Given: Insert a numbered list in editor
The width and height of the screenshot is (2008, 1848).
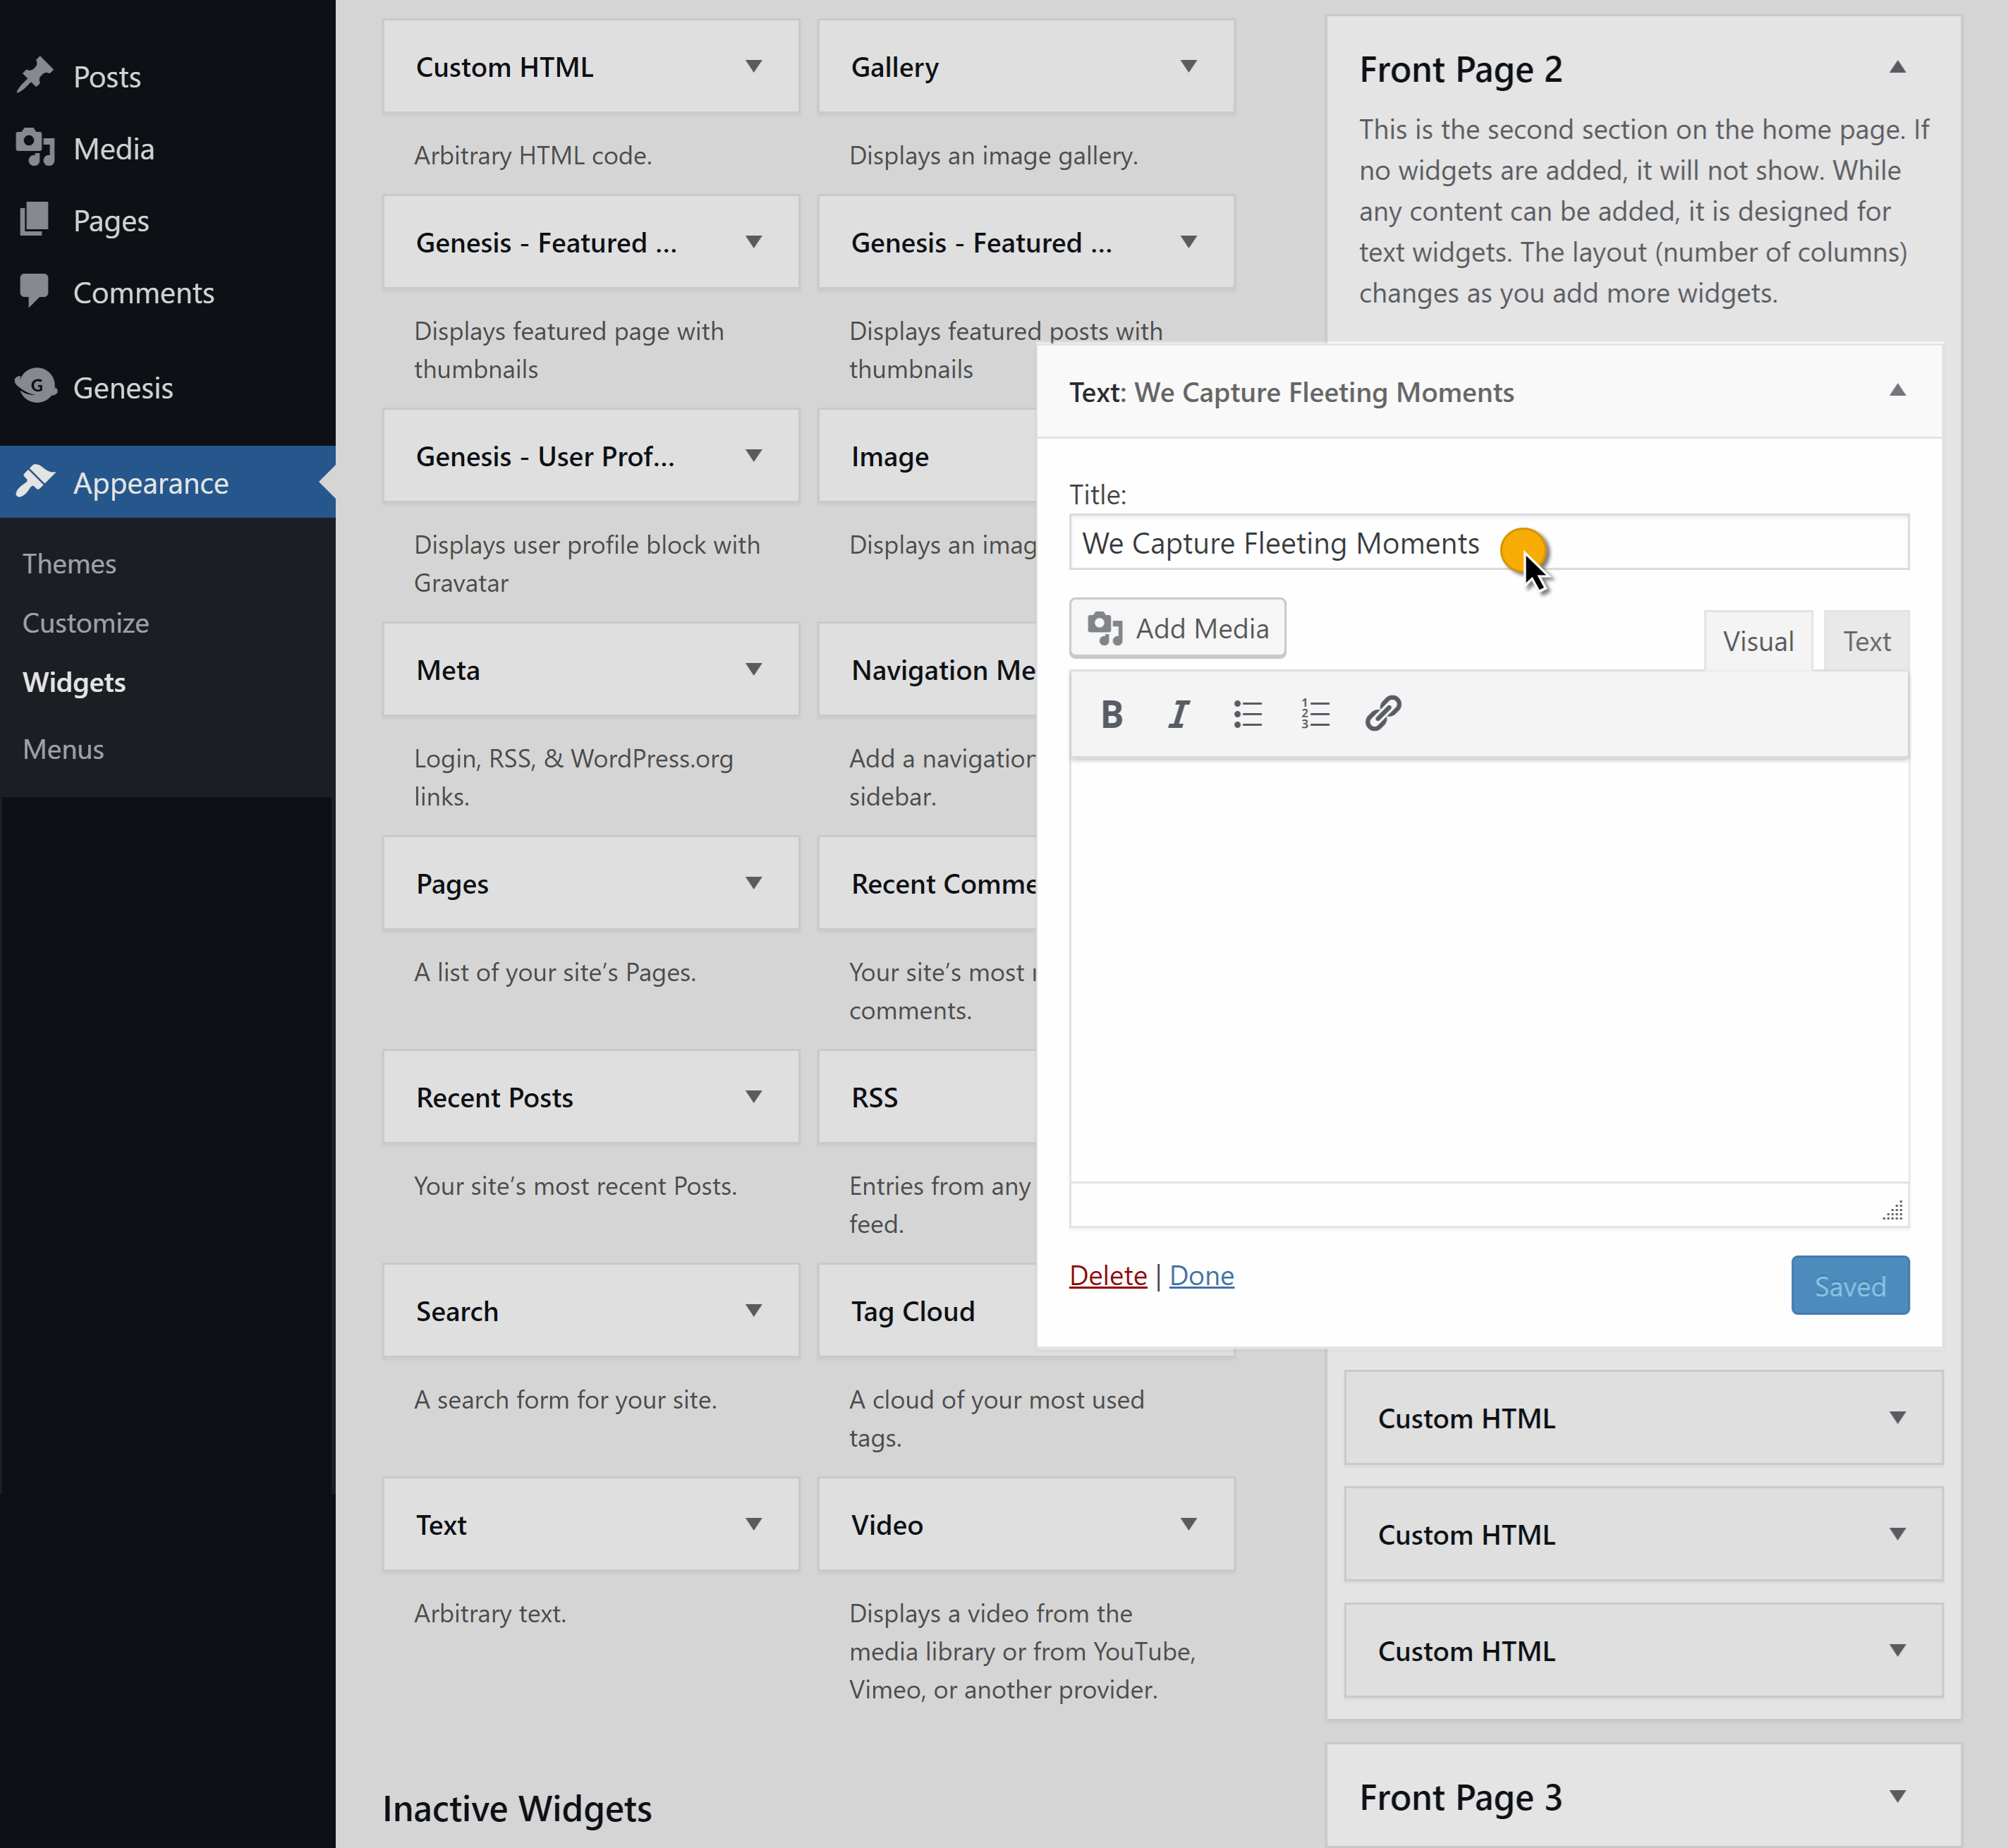Looking at the screenshot, I should point(1315,714).
